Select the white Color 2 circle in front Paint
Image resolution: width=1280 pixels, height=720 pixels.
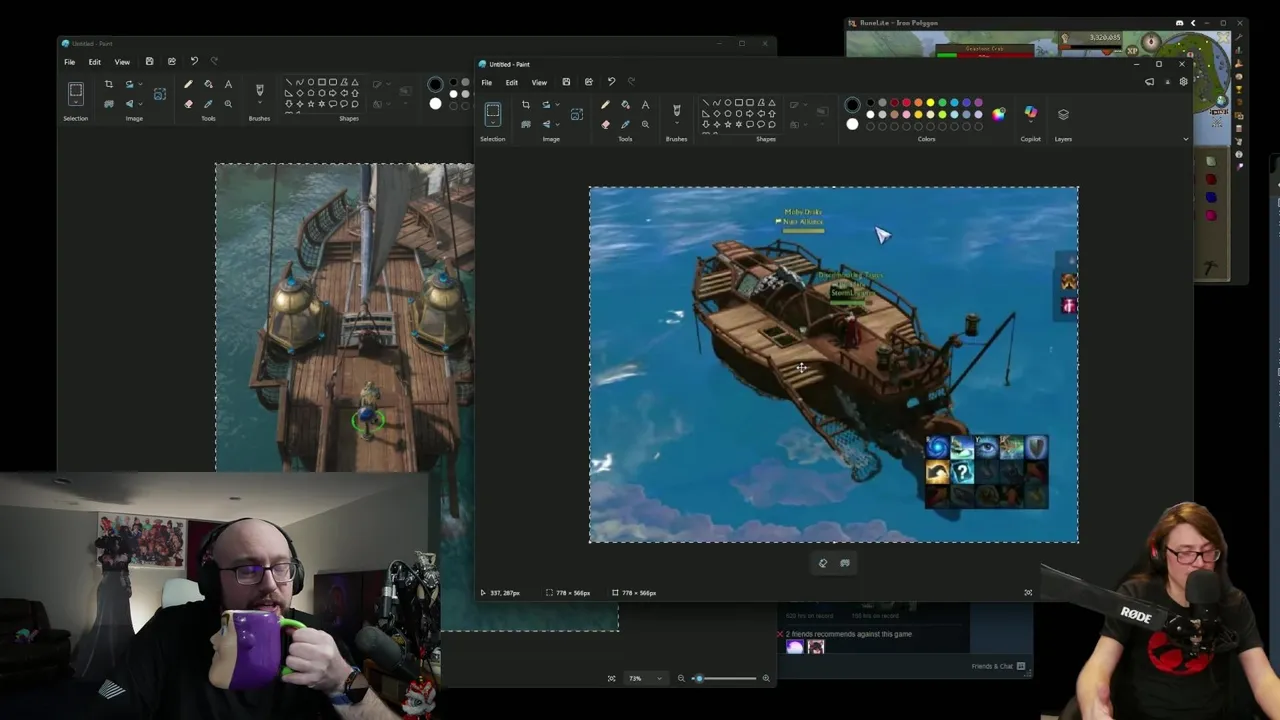tap(852, 124)
